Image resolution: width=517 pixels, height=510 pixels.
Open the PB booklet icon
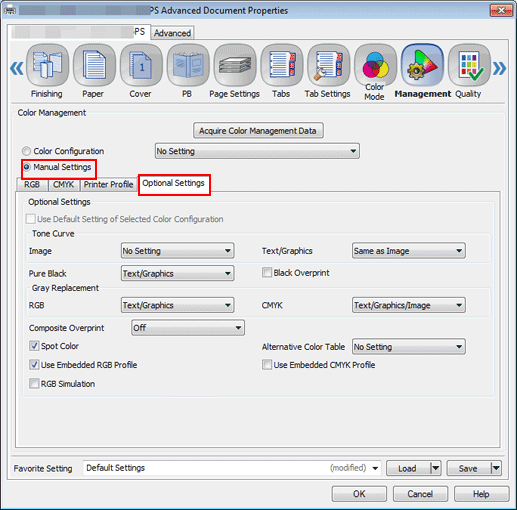coord(188,65)
